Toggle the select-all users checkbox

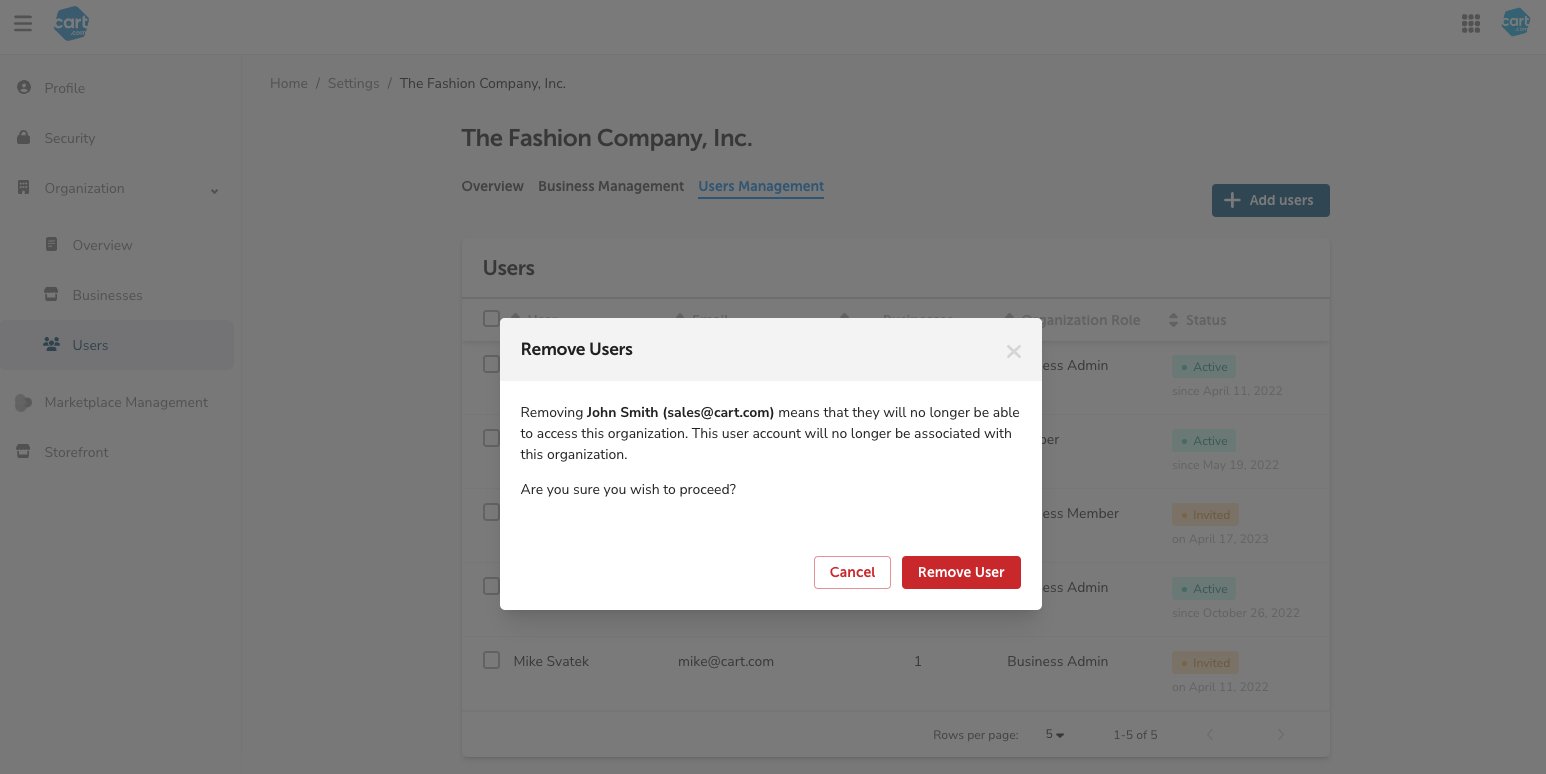[490, 319]
